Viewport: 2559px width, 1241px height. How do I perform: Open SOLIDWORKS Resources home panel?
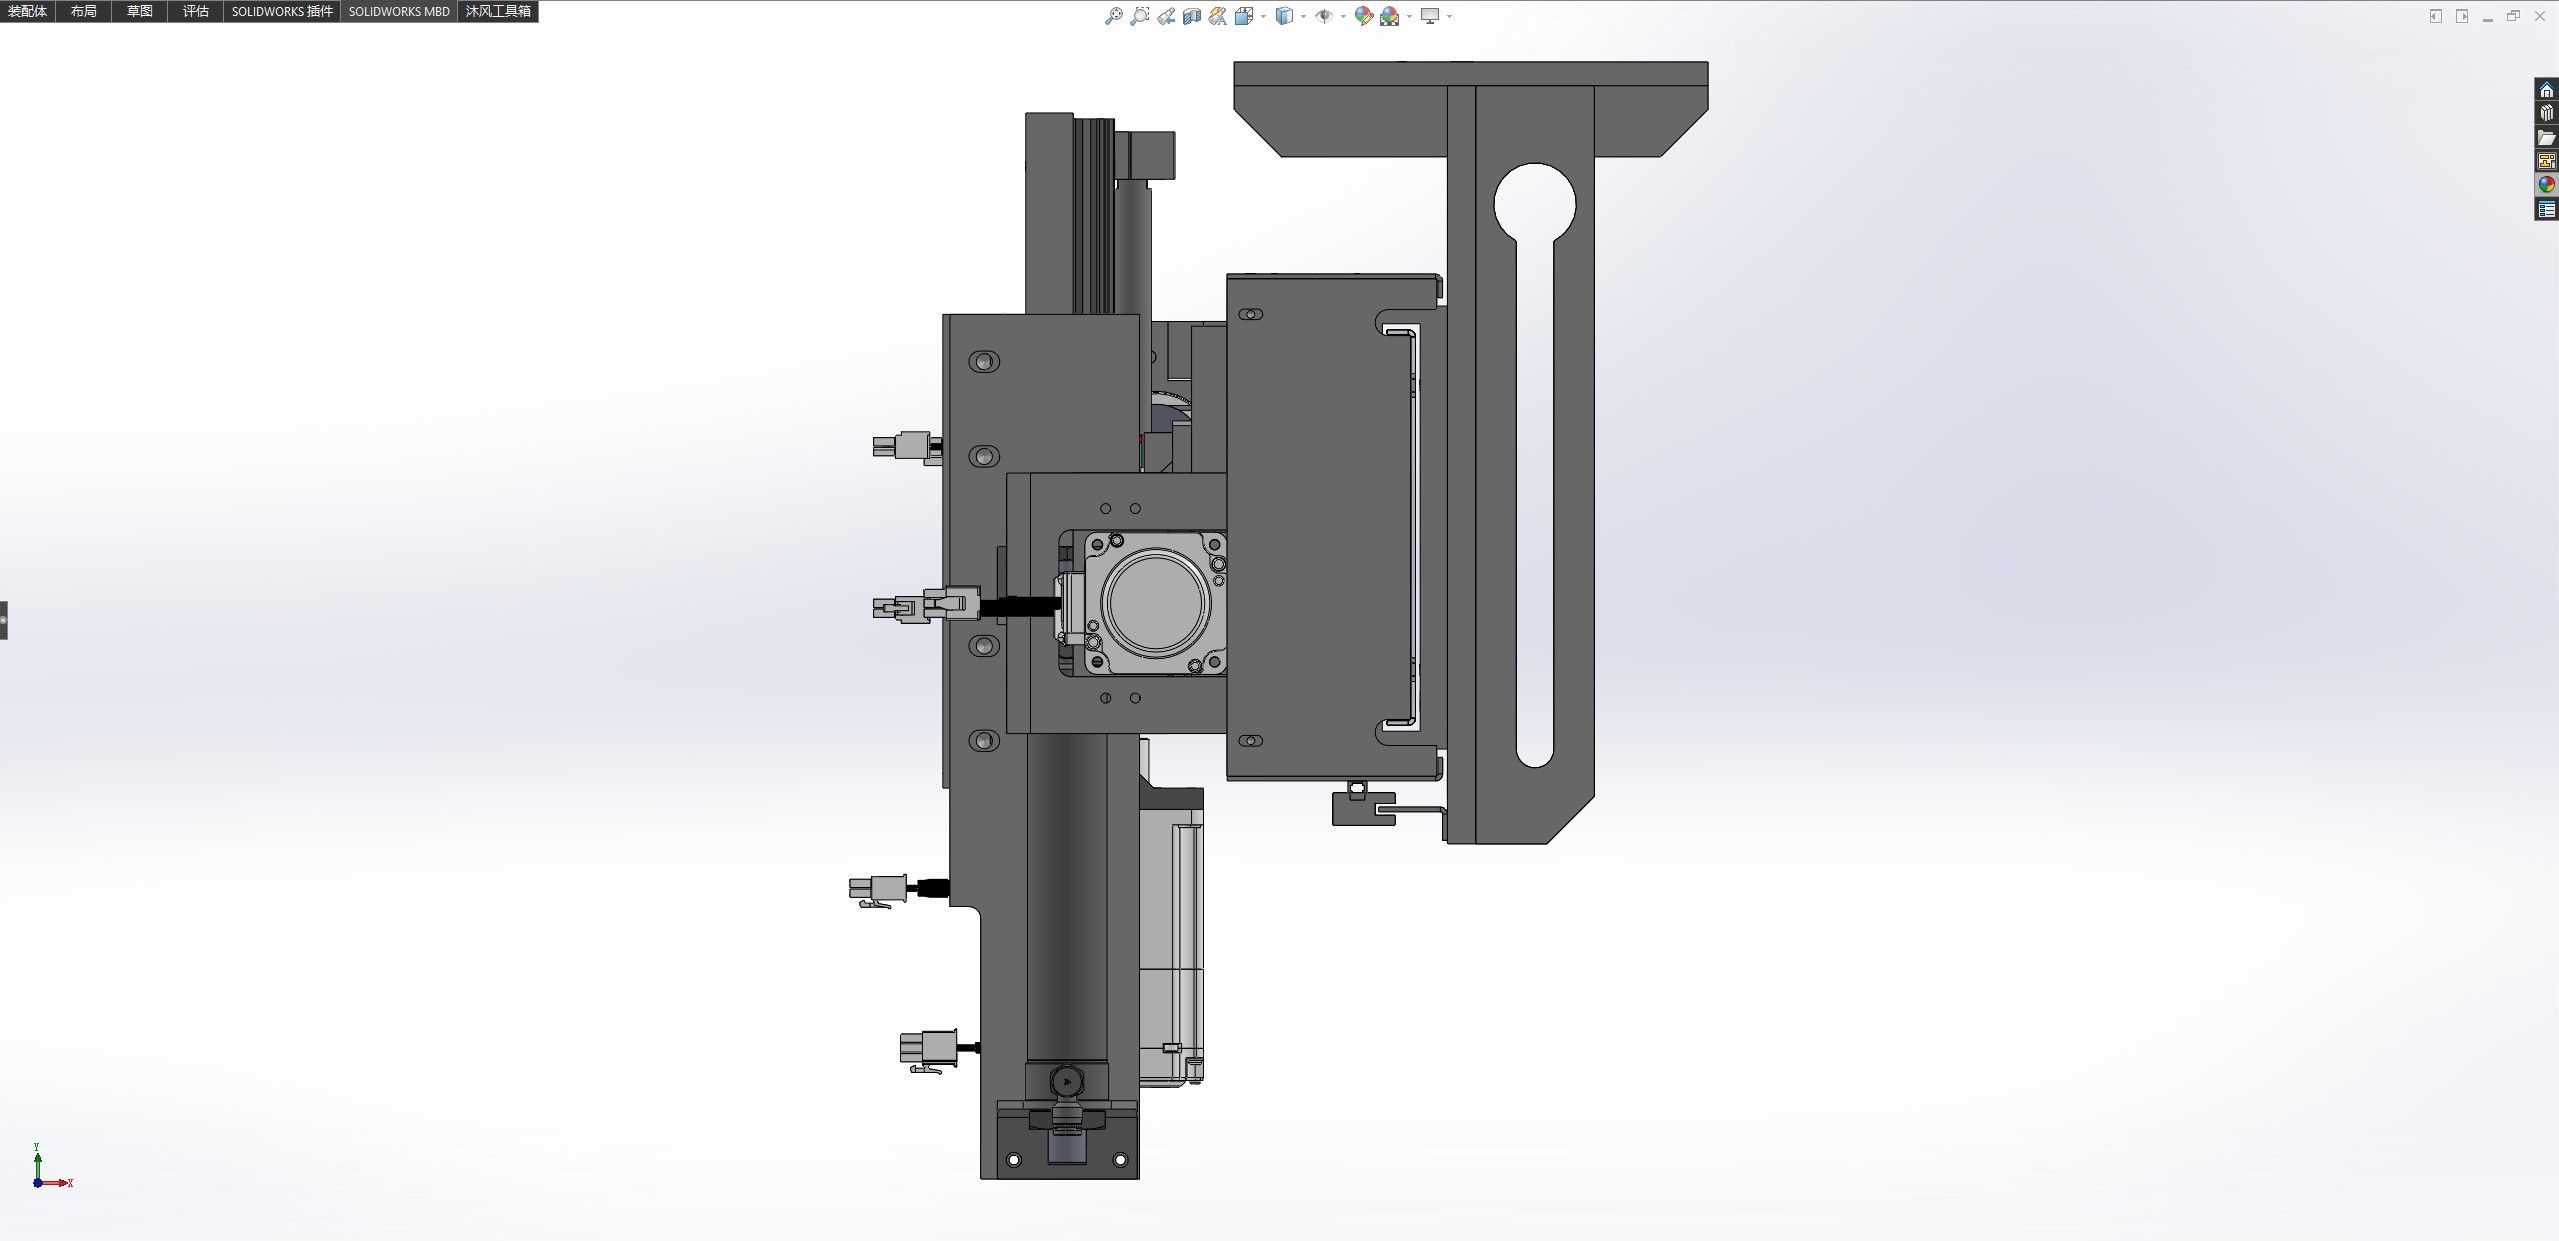click(2546, 90)
